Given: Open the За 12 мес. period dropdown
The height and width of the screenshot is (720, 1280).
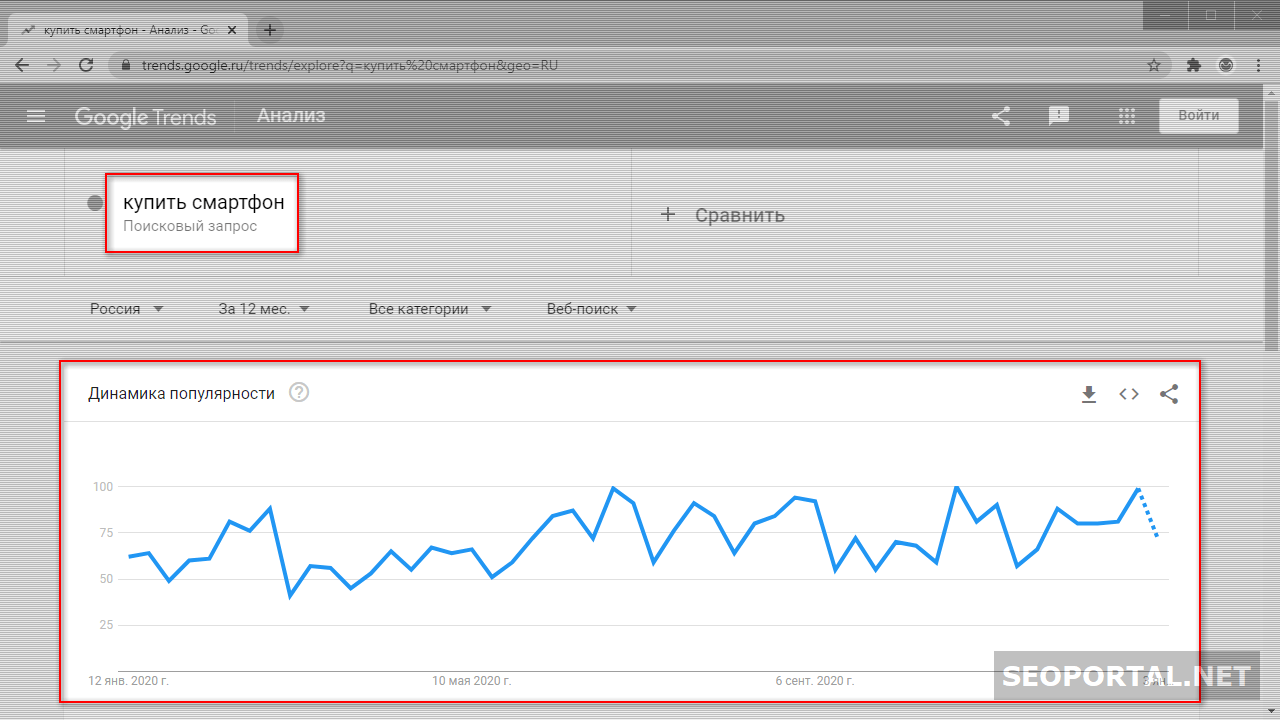Looking at the screenshot, I should click(264, 309).
